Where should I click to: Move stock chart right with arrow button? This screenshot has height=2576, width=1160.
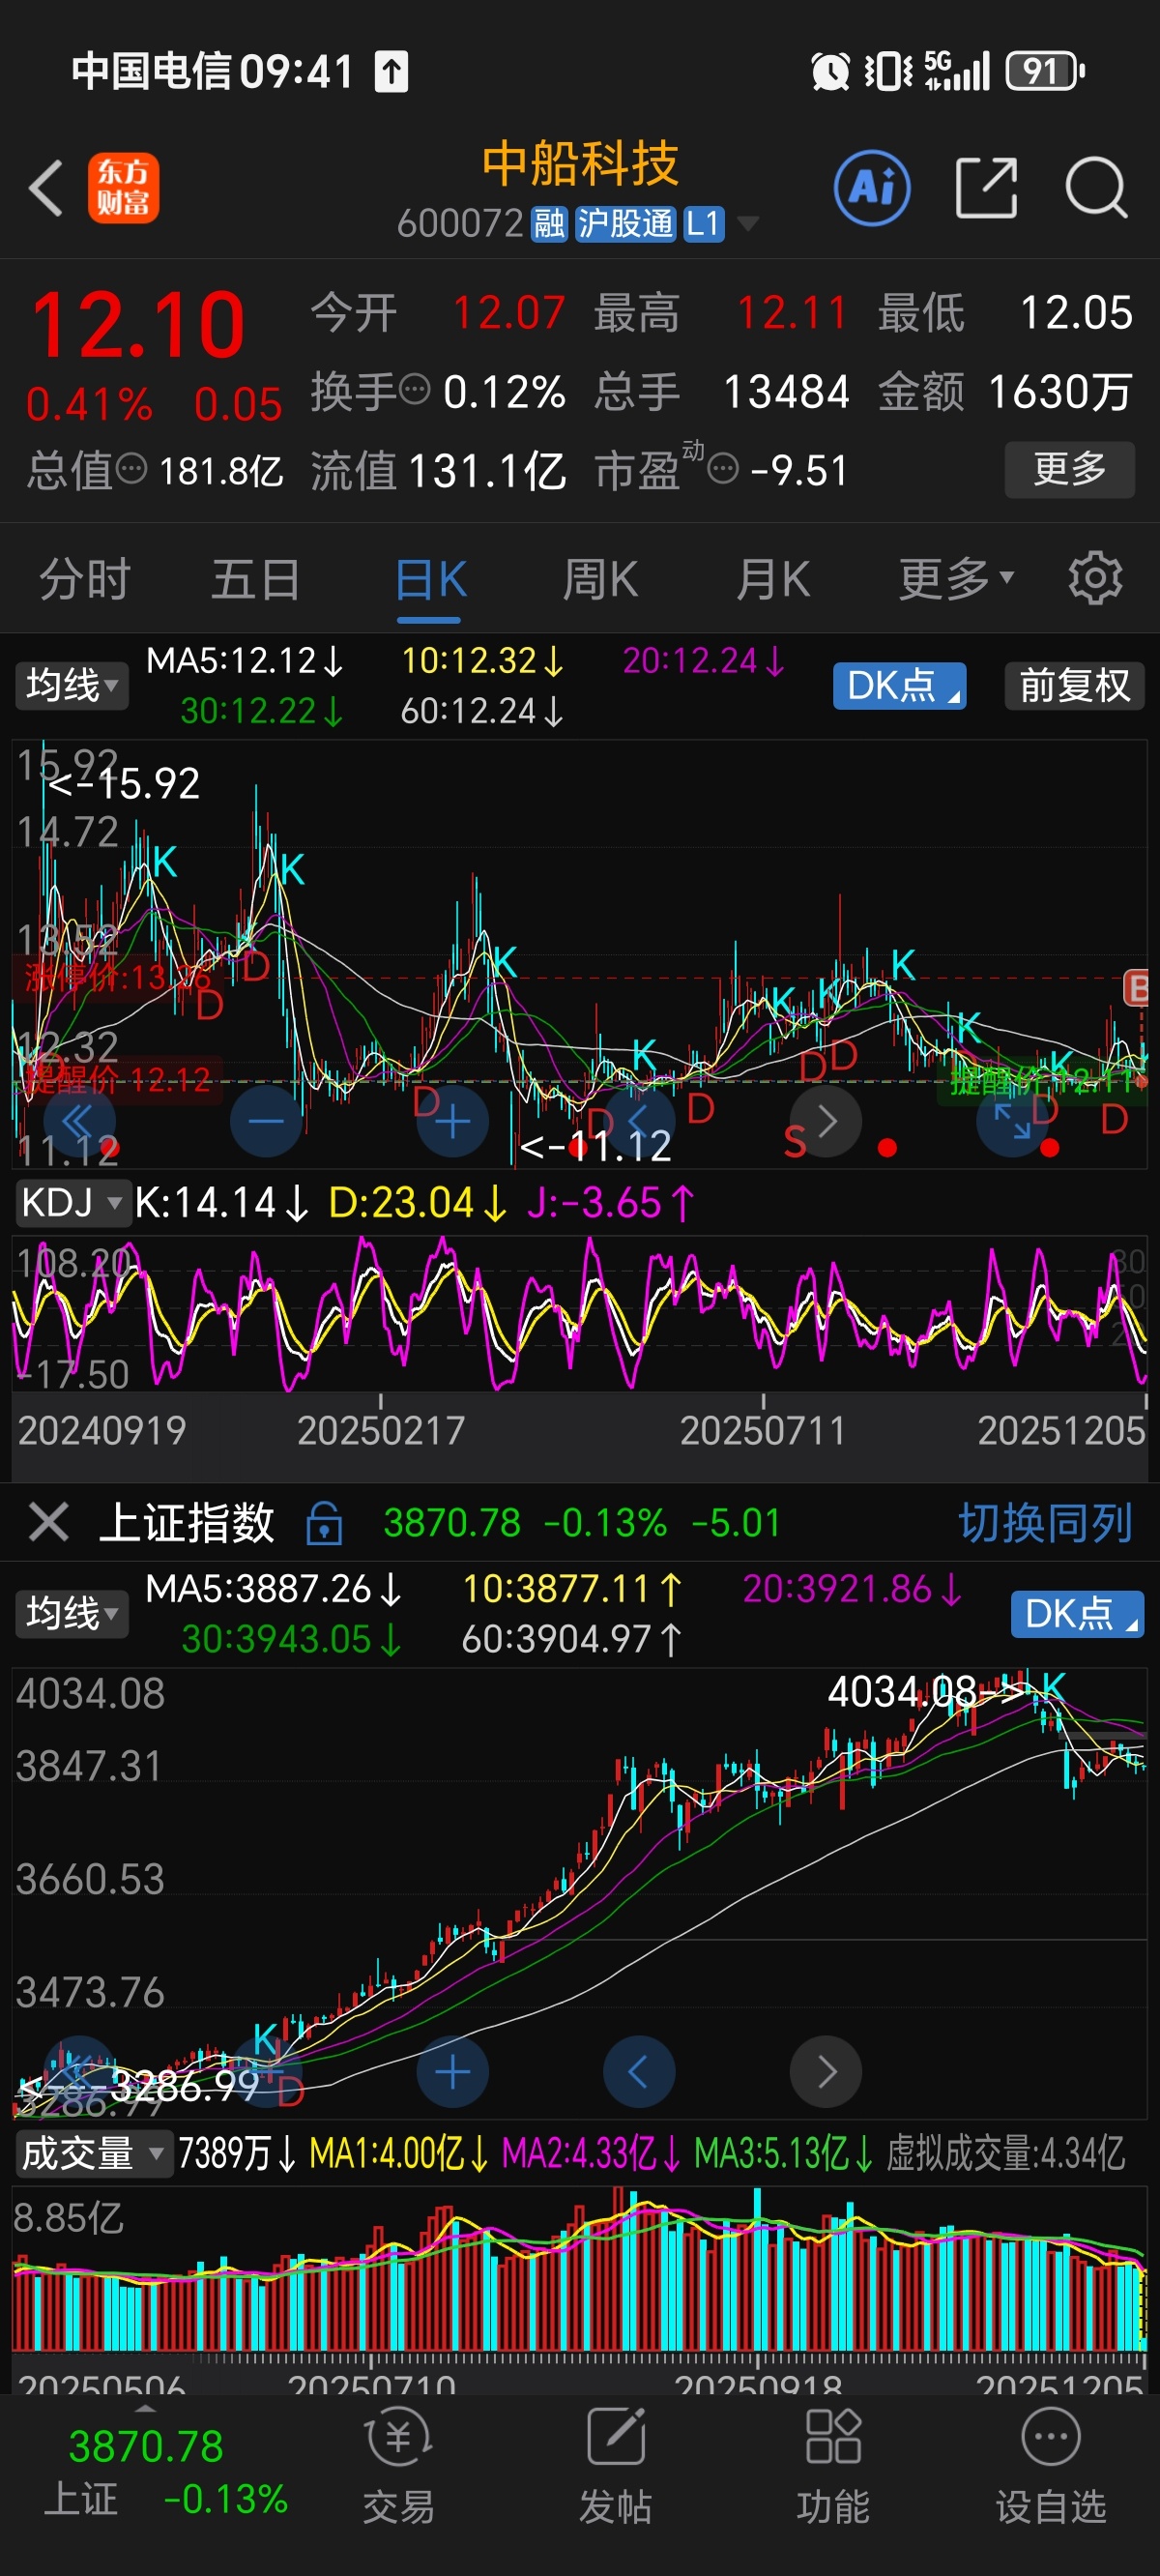coord(826,1121)
